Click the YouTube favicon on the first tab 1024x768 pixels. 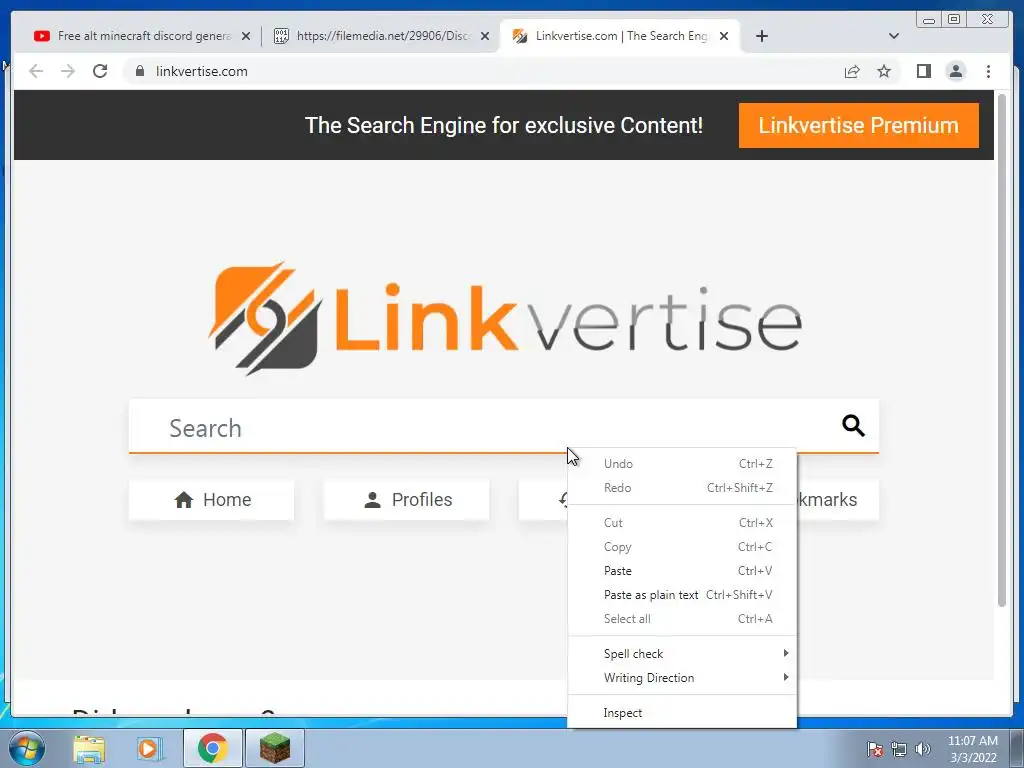(42, 36)
